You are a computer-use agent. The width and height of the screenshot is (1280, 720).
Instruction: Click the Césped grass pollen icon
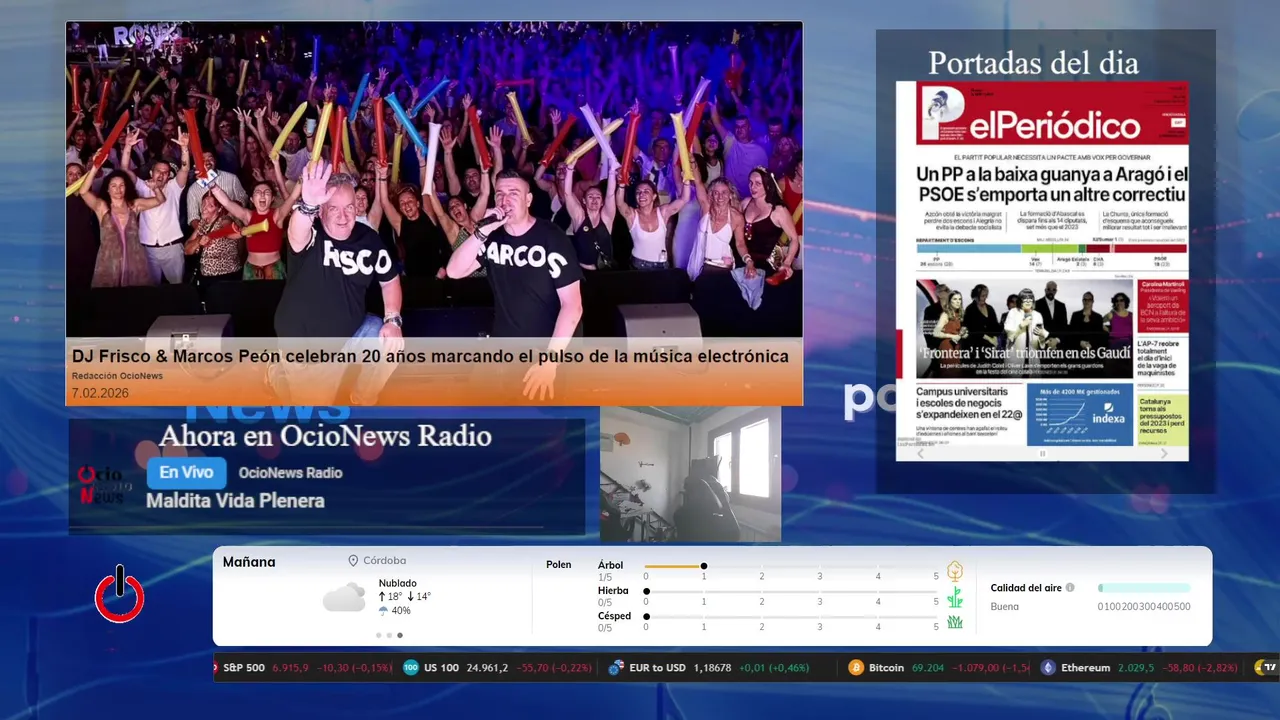pos(955,622)
